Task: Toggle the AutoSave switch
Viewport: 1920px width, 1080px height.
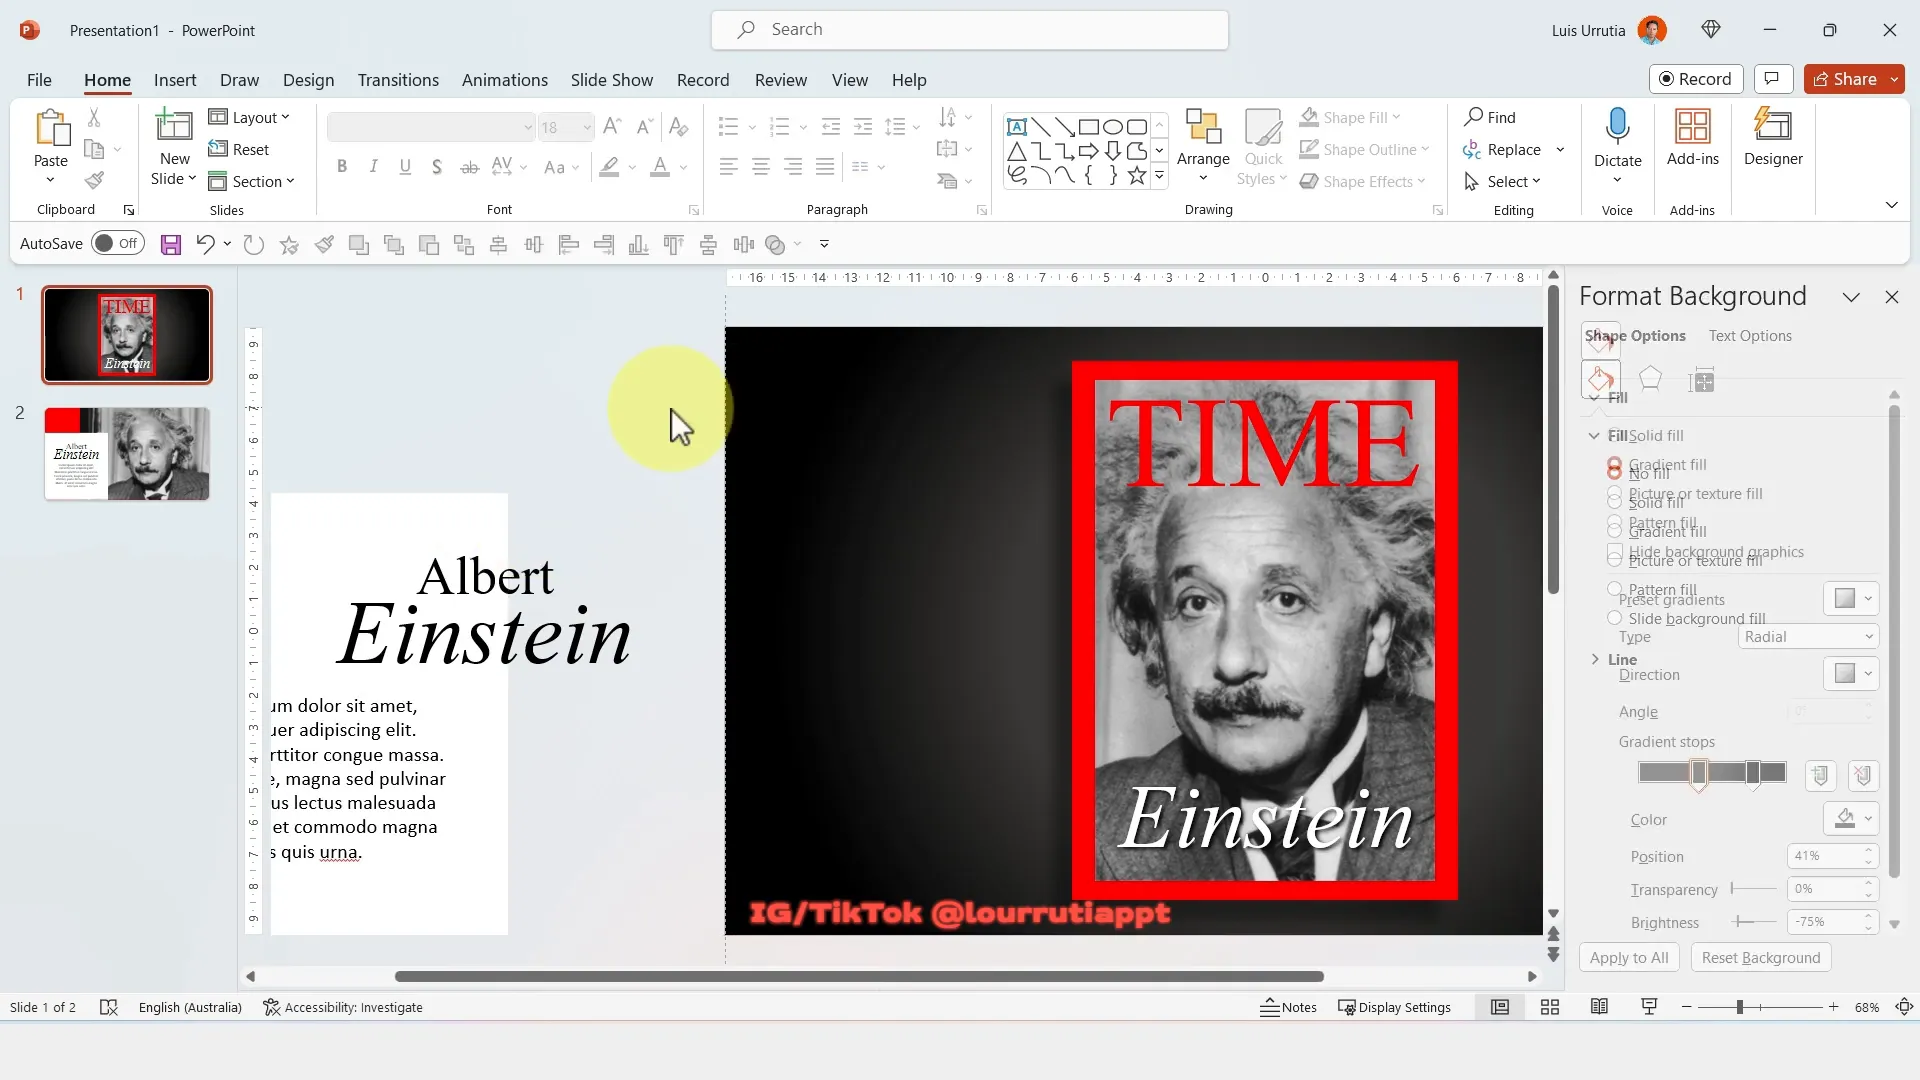Action: pos(118,243)
